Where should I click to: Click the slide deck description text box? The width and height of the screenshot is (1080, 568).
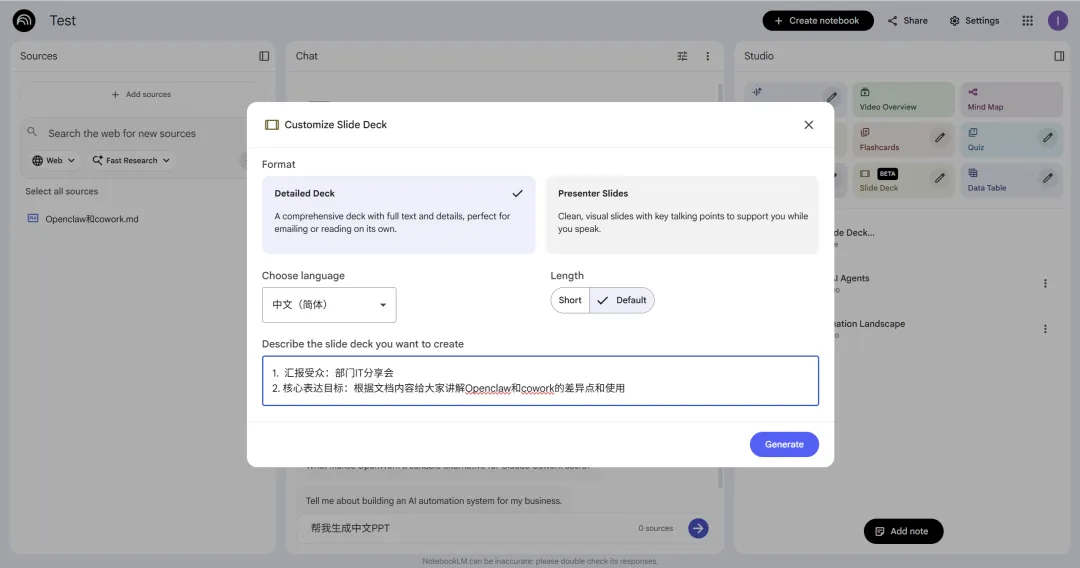coord(540,381)
